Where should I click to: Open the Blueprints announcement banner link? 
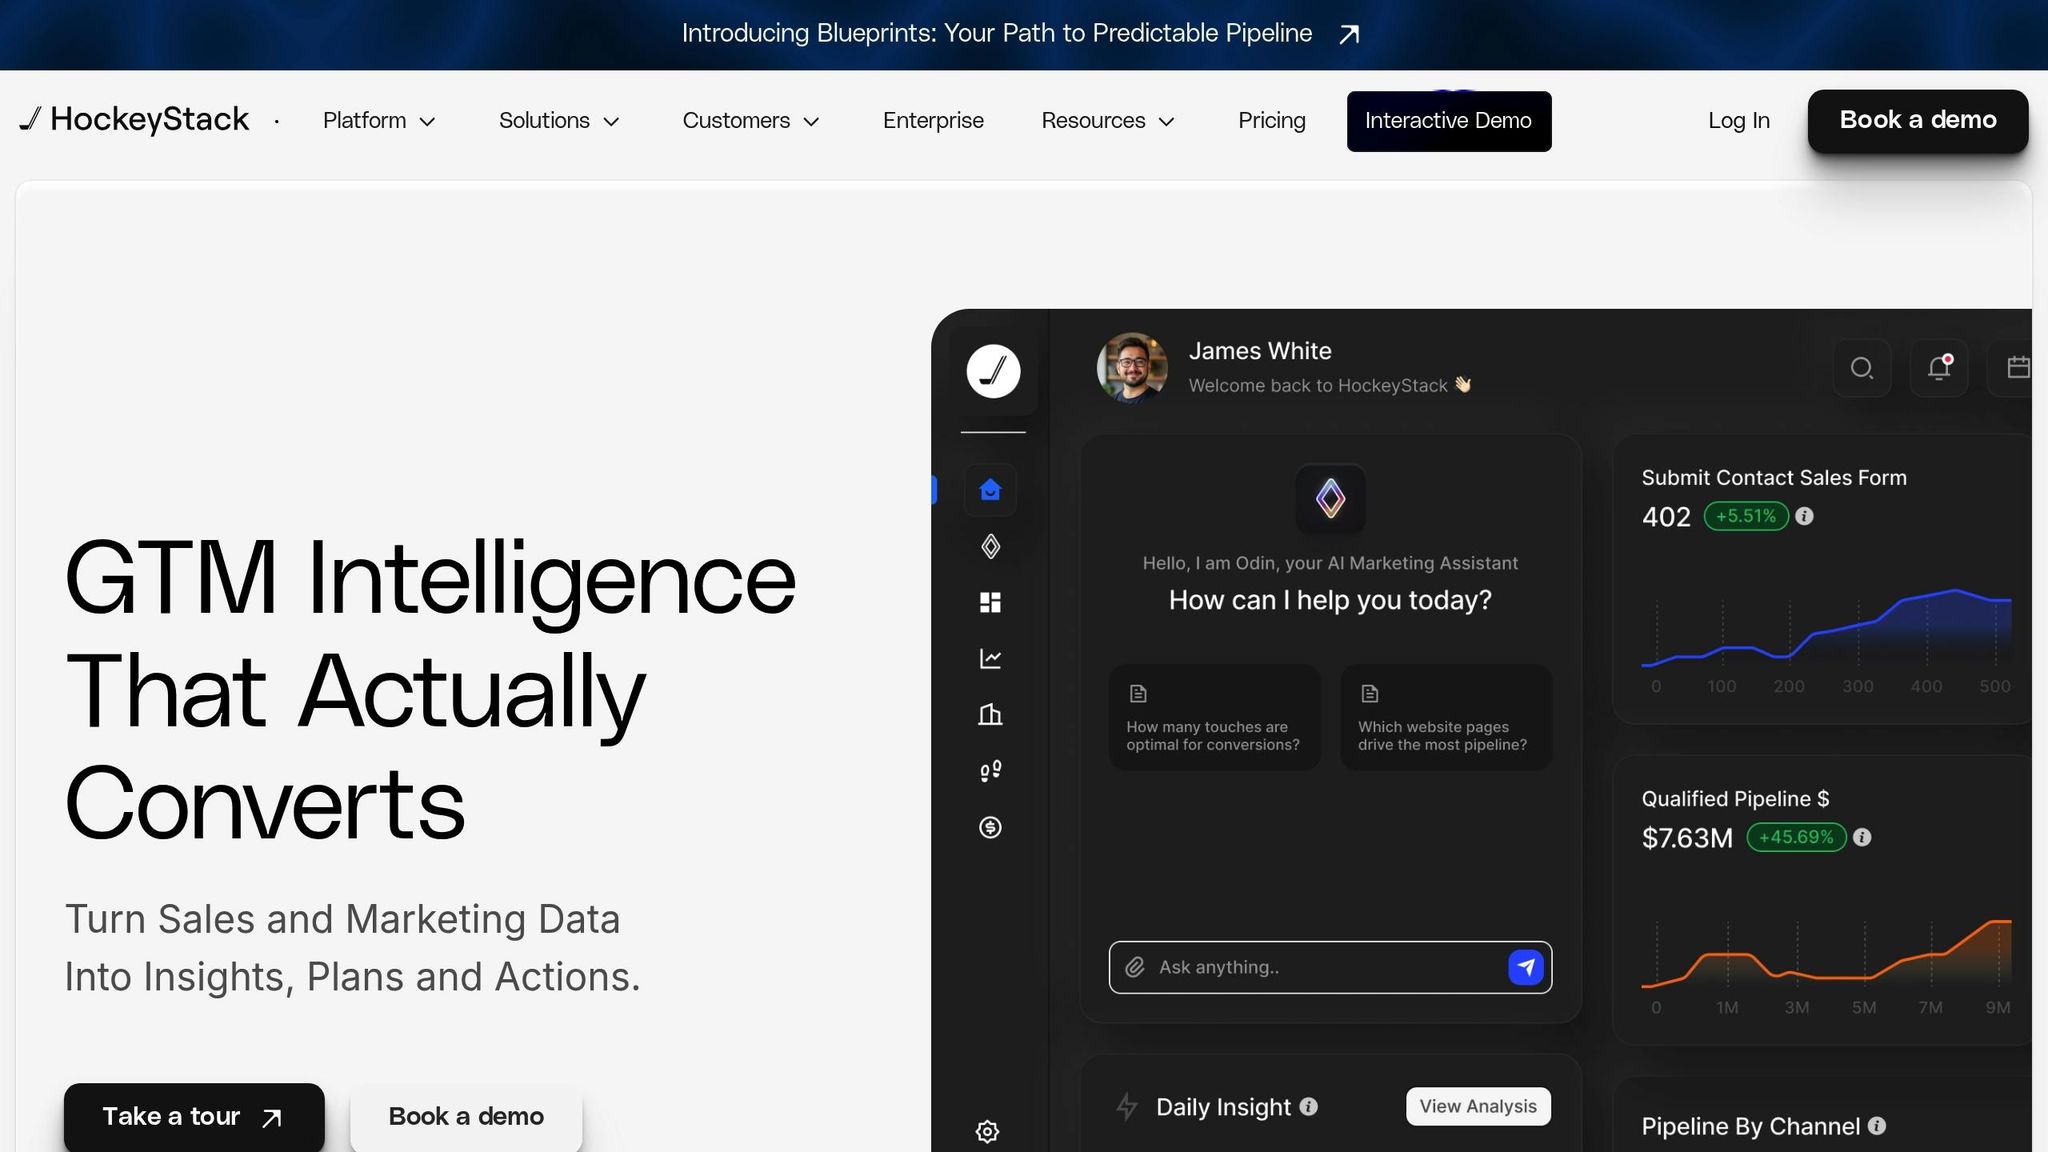pyautogui.click(x=1020, y=34)
